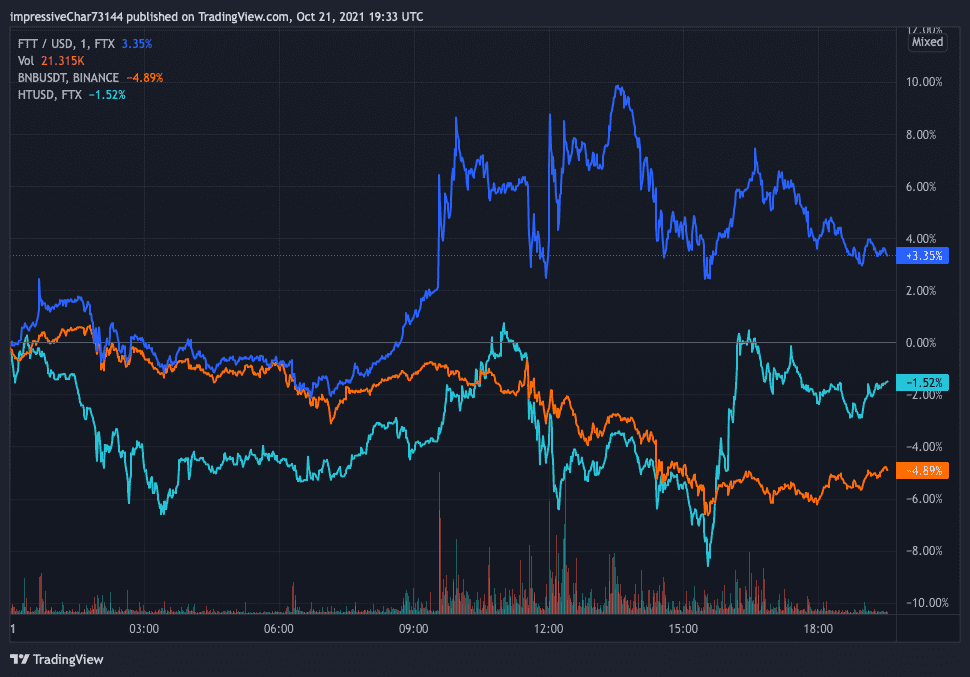The image size is (970, 677).
Task: Click the FTT legend 3.35% value
Action: tap(137, 44)
